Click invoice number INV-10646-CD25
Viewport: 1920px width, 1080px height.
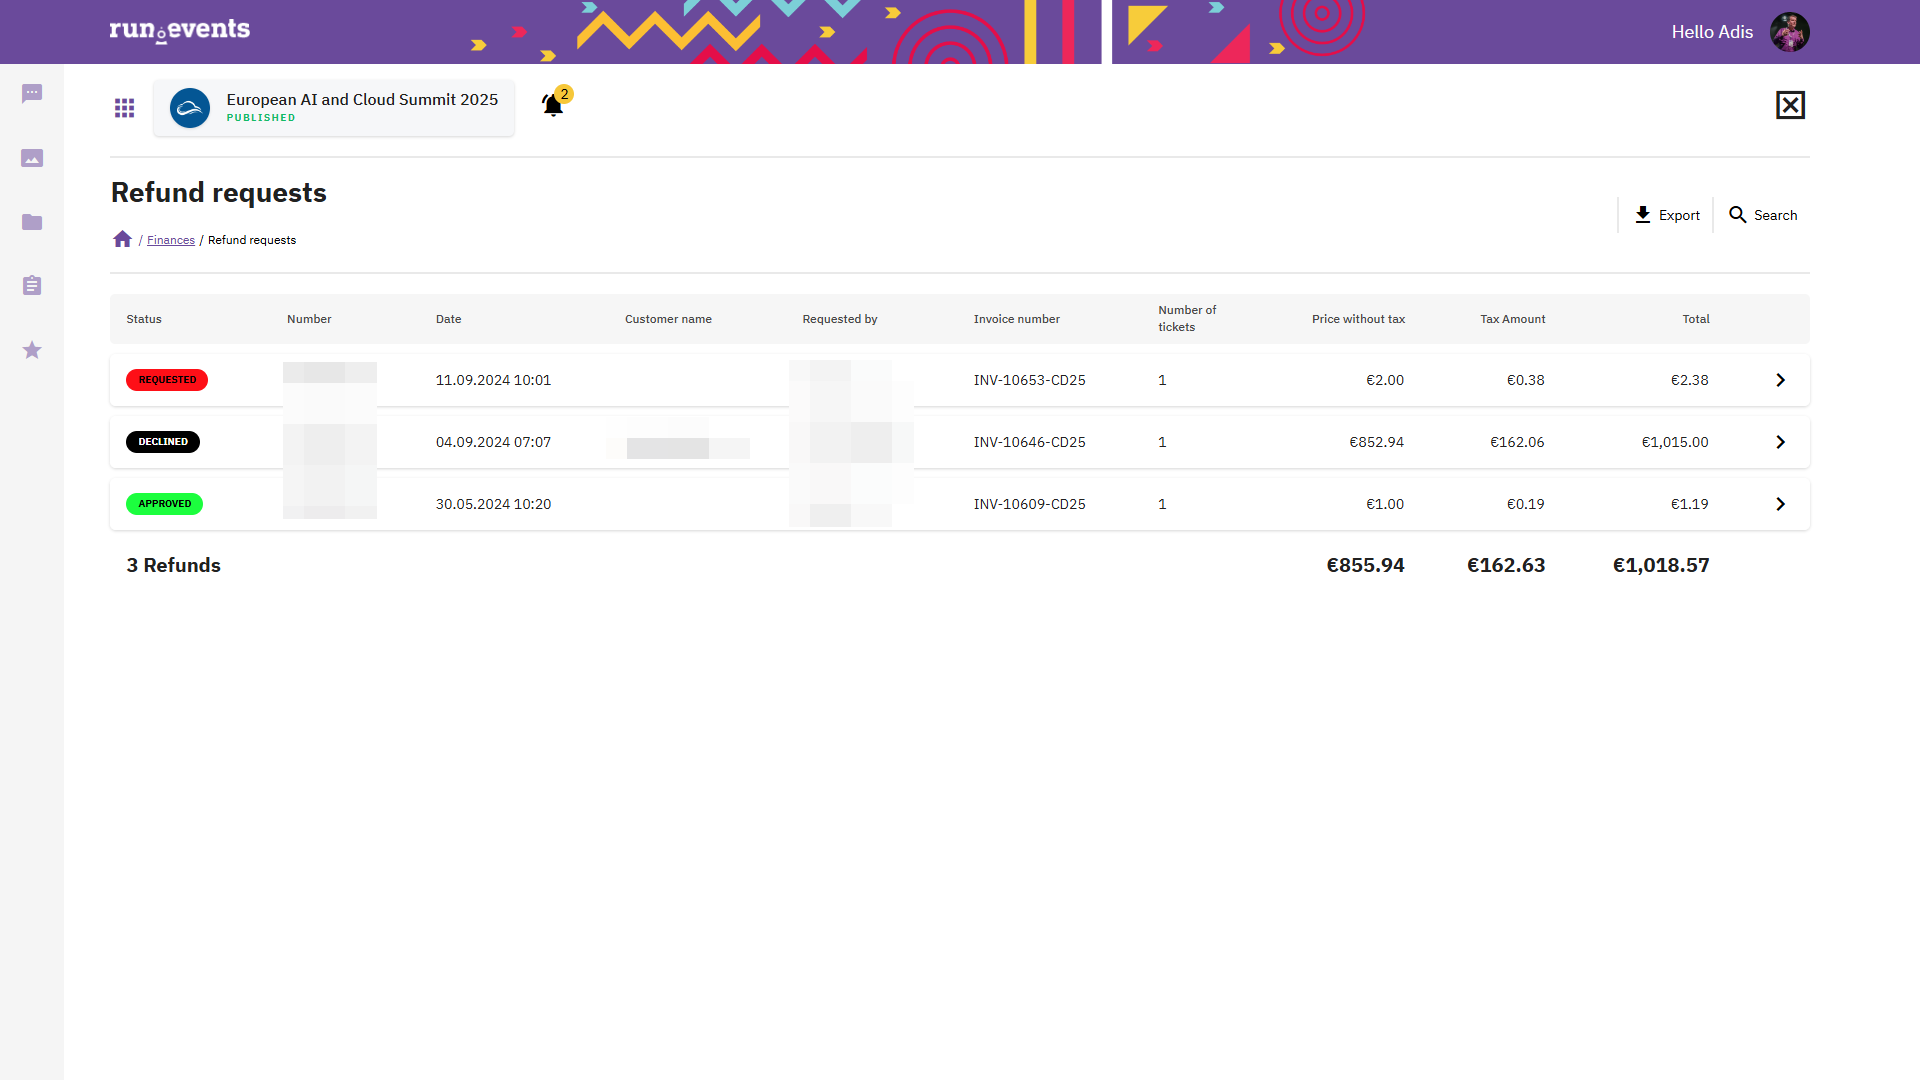[x=1030, y=442]
